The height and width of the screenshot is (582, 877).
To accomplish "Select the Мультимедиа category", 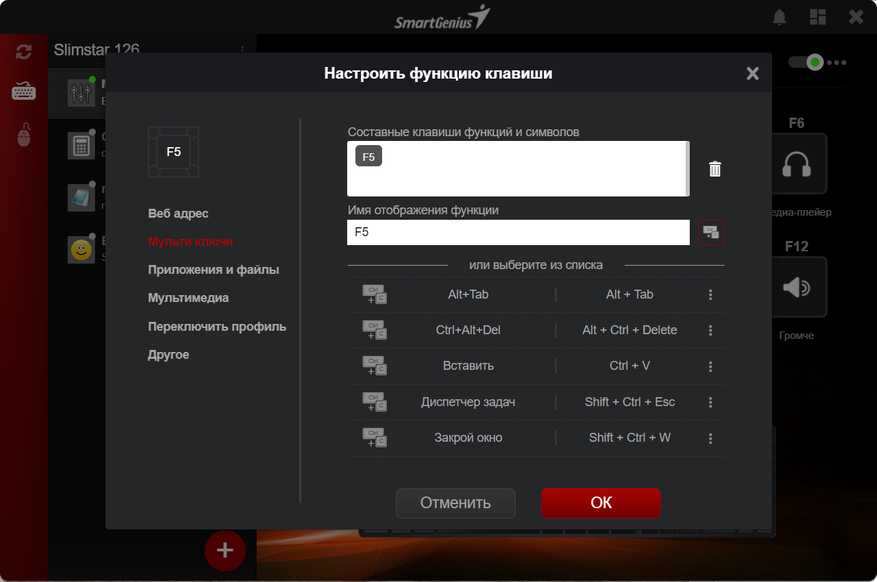I will point(188,298).
